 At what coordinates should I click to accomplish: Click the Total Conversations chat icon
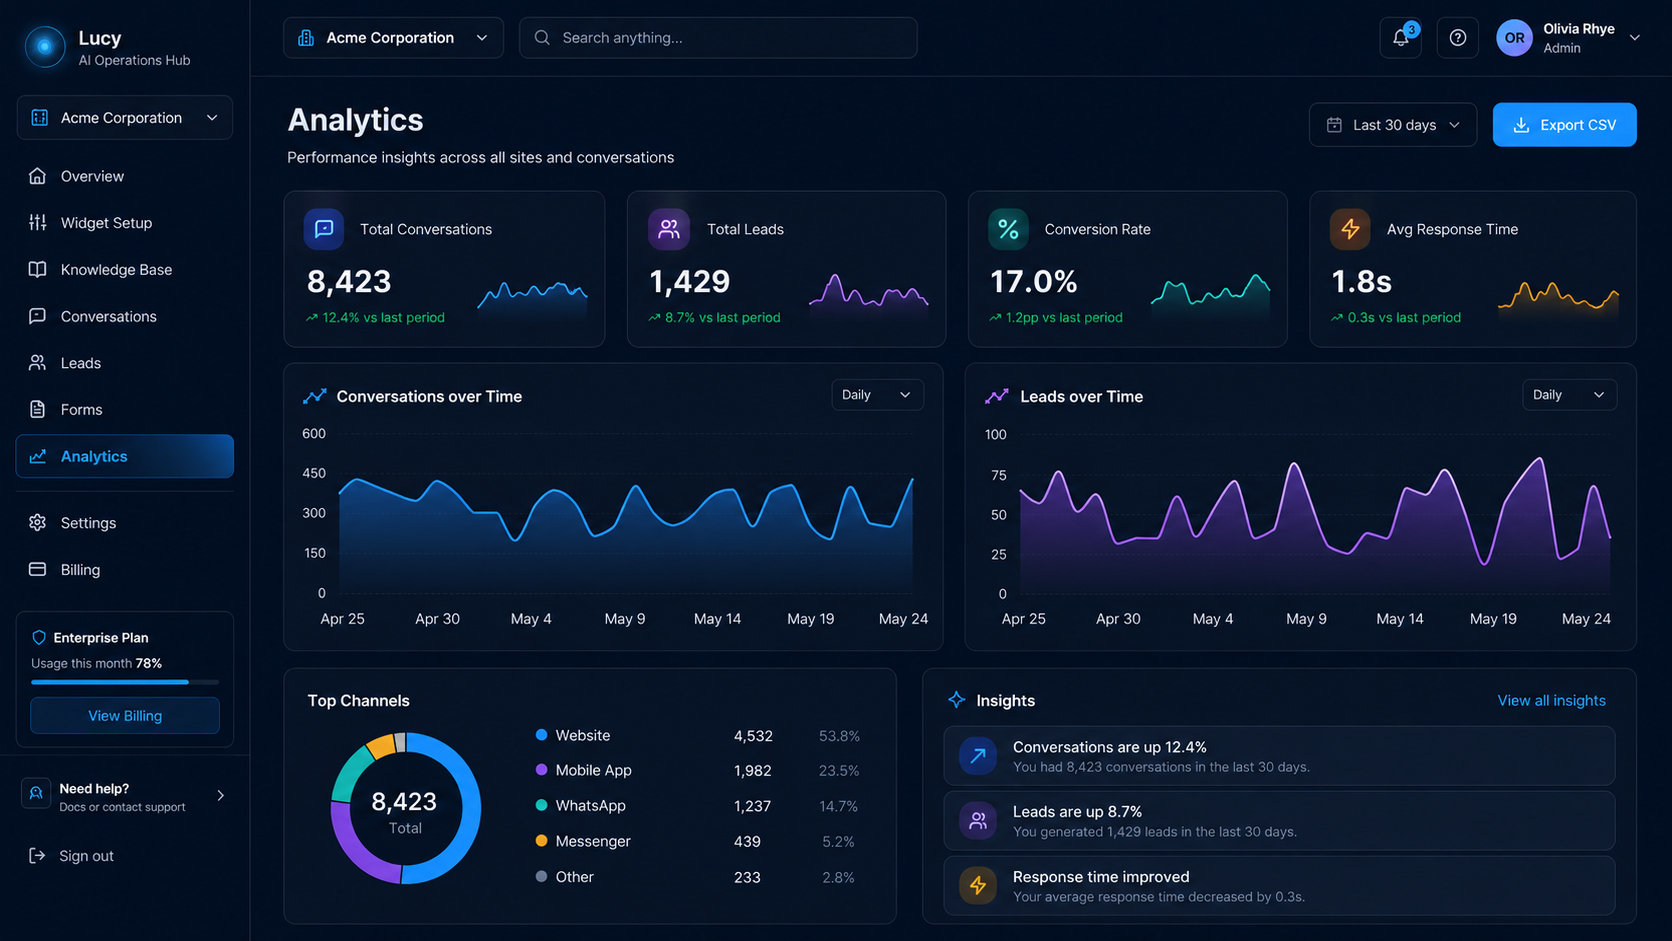pyautogui.click(x=324, y=229)
